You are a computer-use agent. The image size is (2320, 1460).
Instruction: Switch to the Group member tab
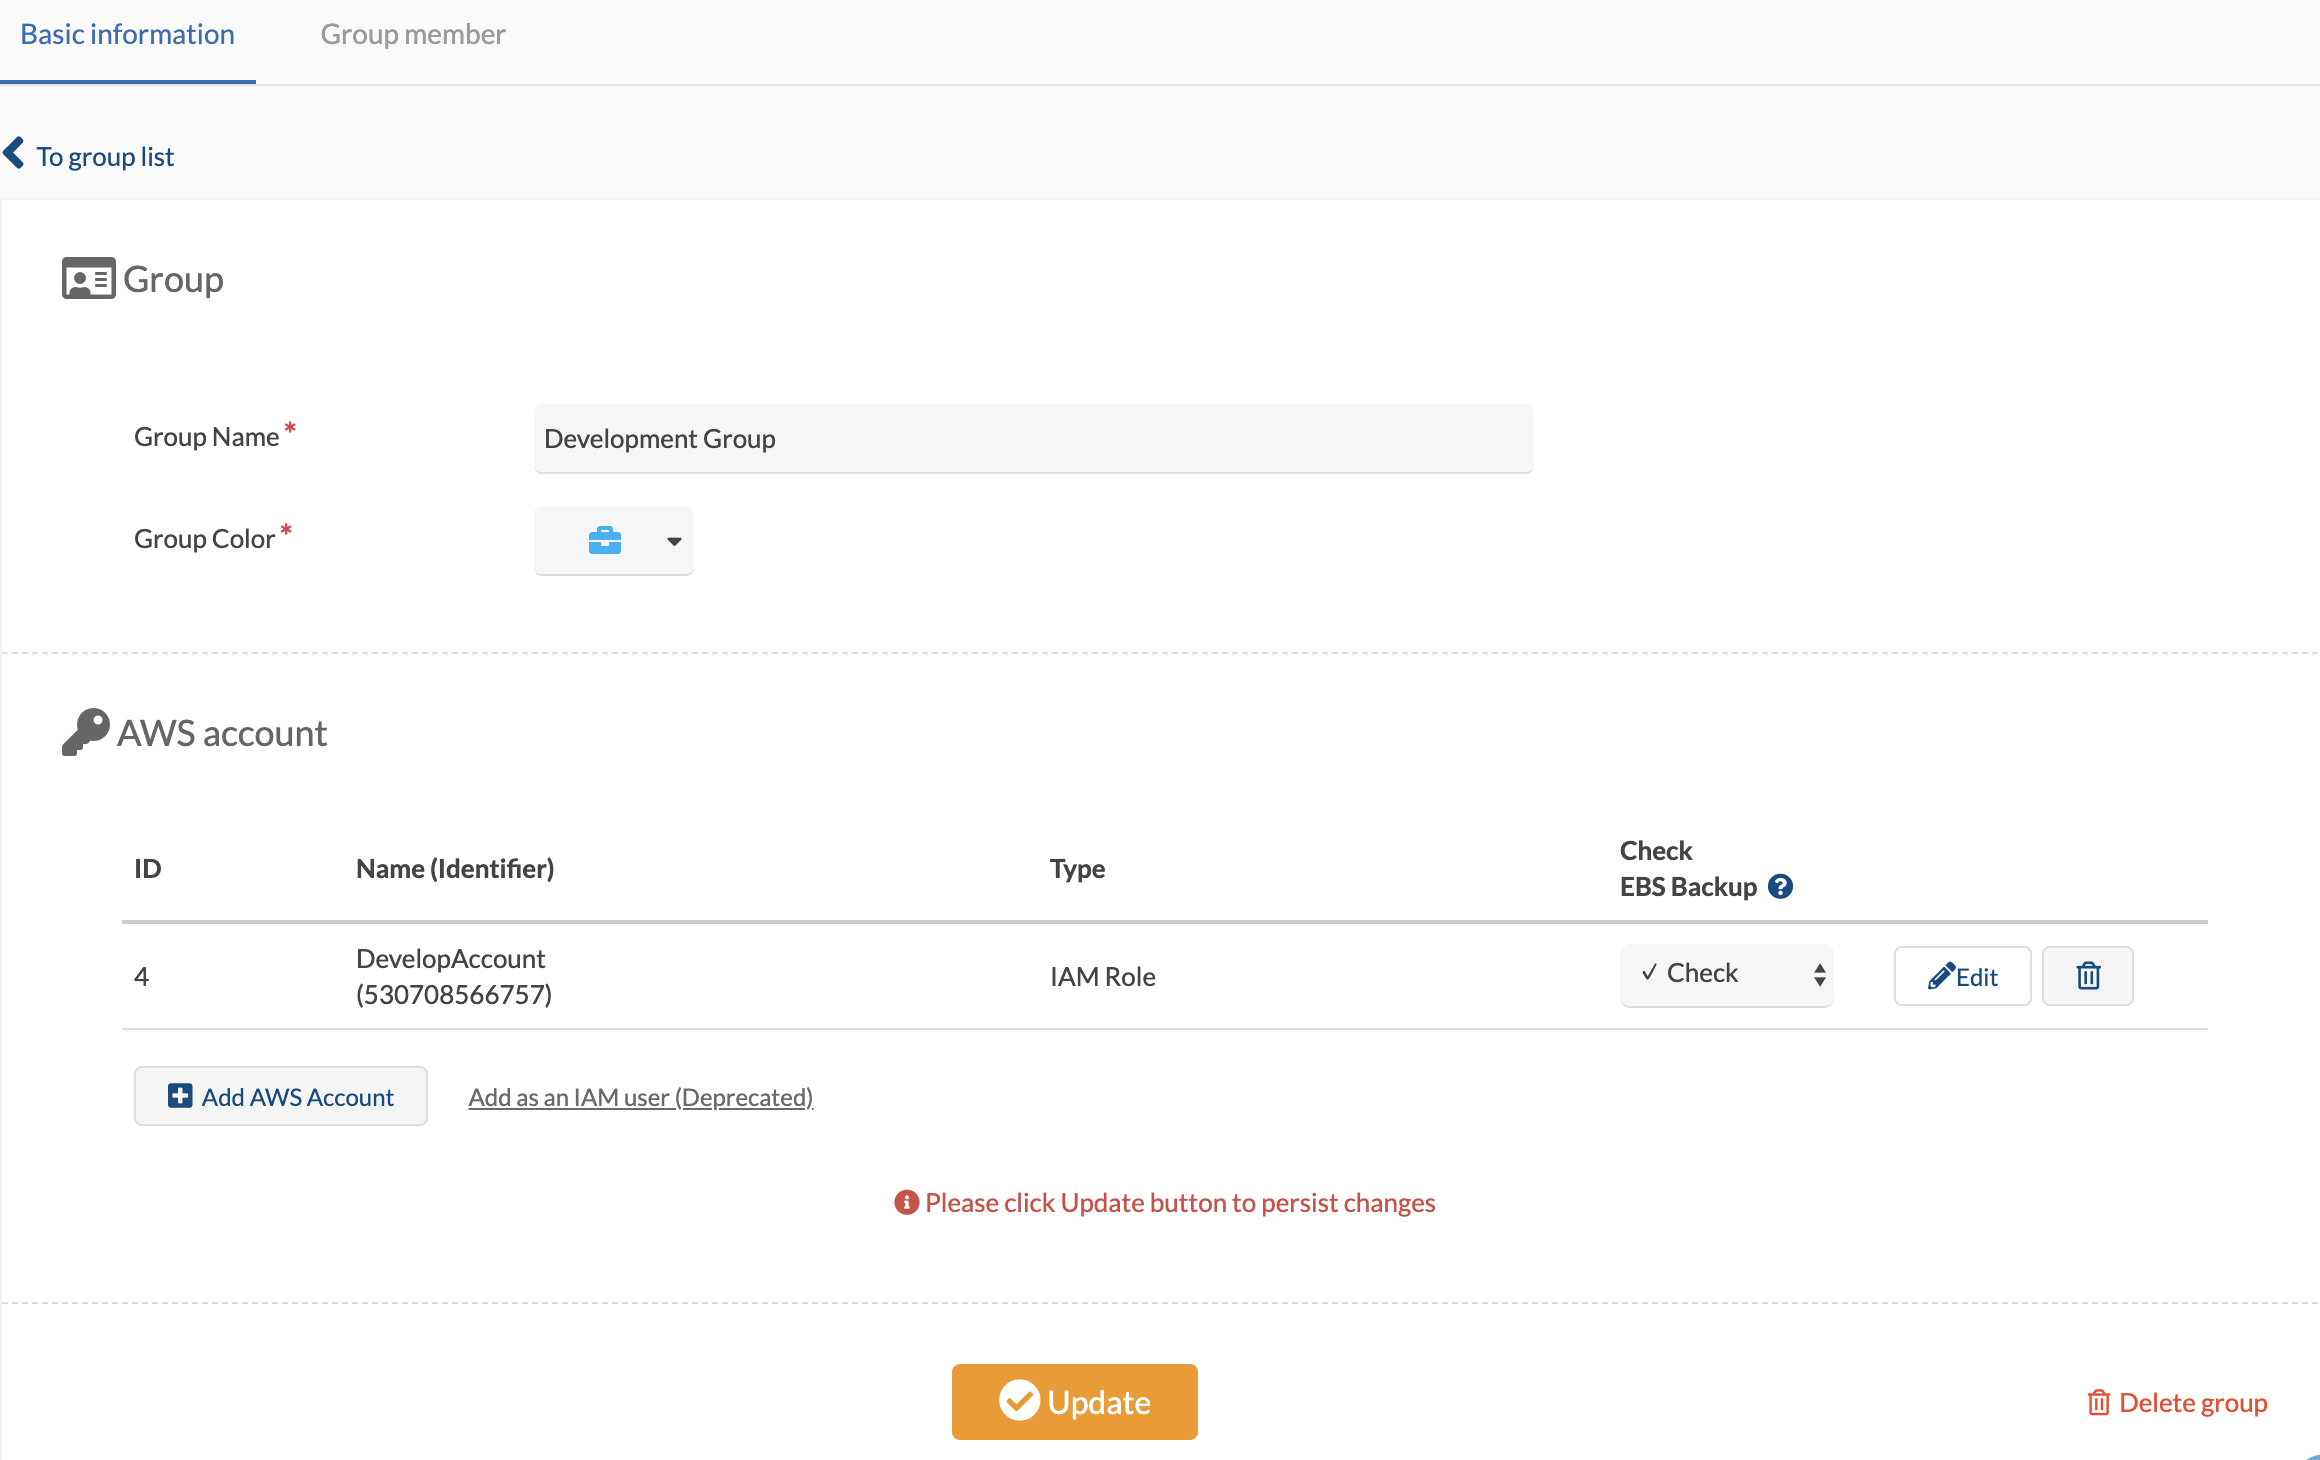(x=413, y=35)
